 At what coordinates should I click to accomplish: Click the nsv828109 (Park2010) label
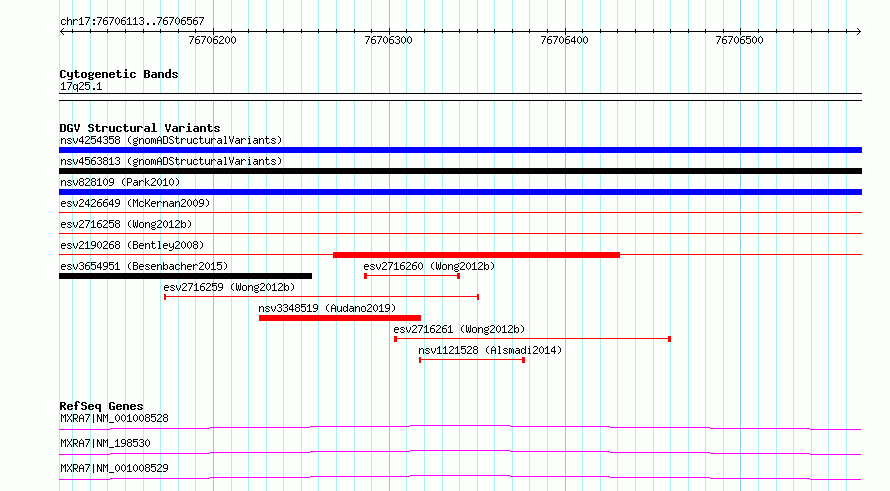120,182
